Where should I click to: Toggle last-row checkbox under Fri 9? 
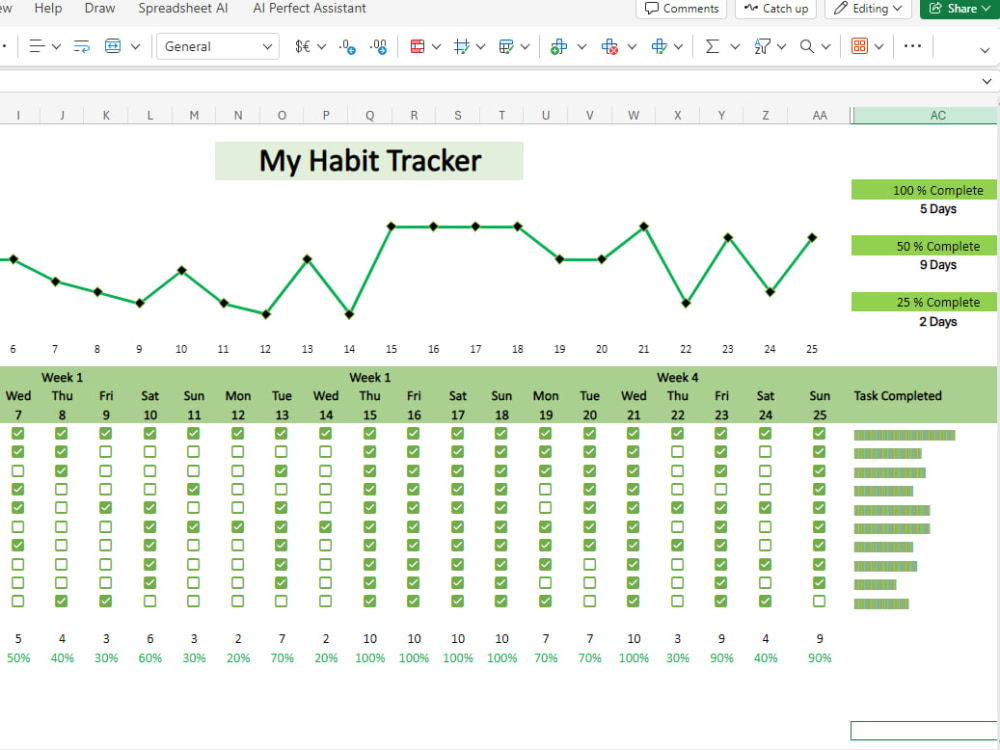pyautogui.click(x=106, y=601)
